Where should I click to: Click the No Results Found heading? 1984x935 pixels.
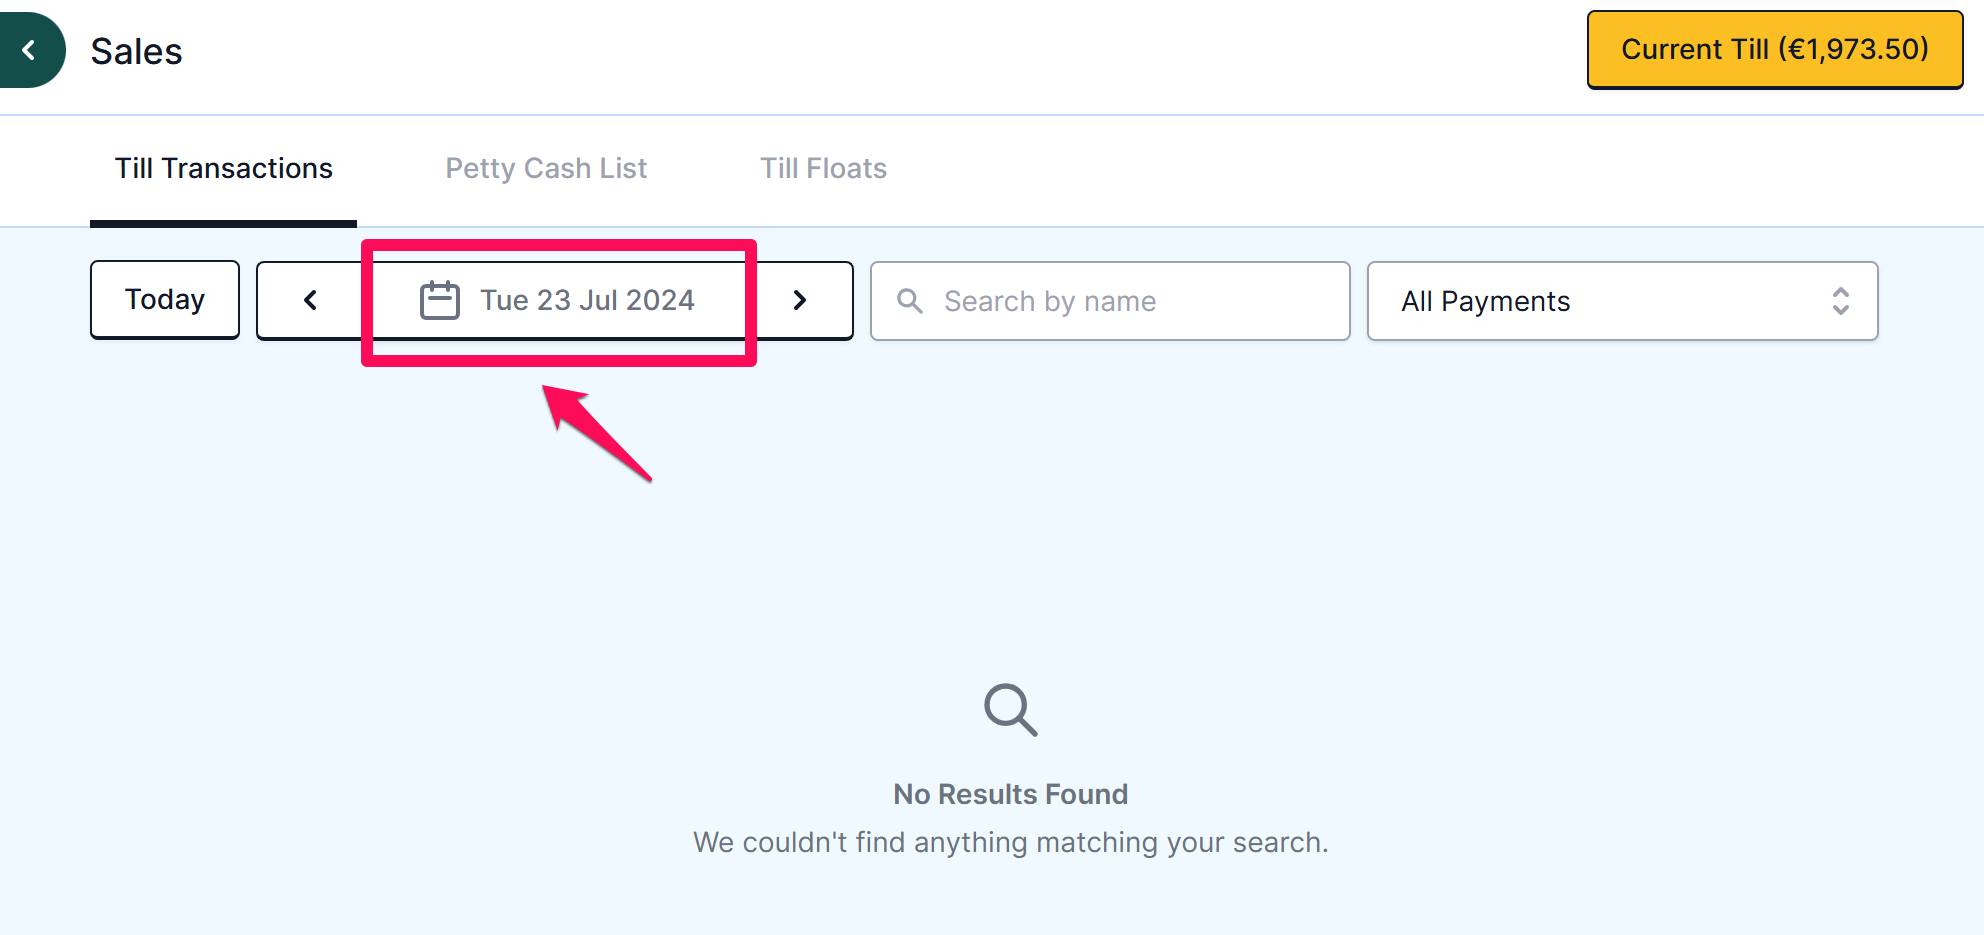pos(1010,794)
